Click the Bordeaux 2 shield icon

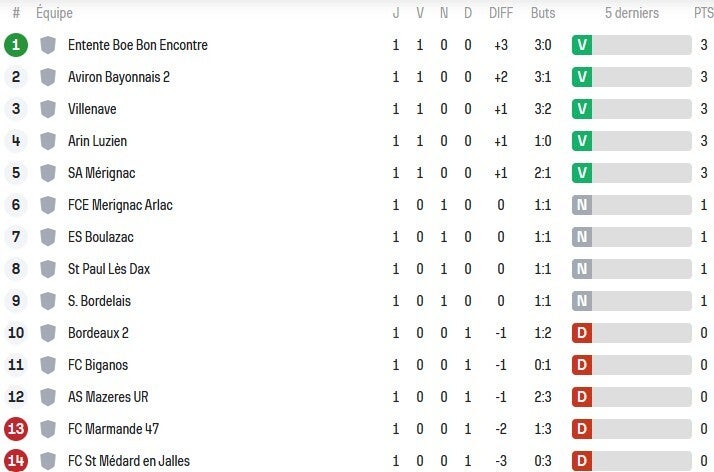pos(48,333)
